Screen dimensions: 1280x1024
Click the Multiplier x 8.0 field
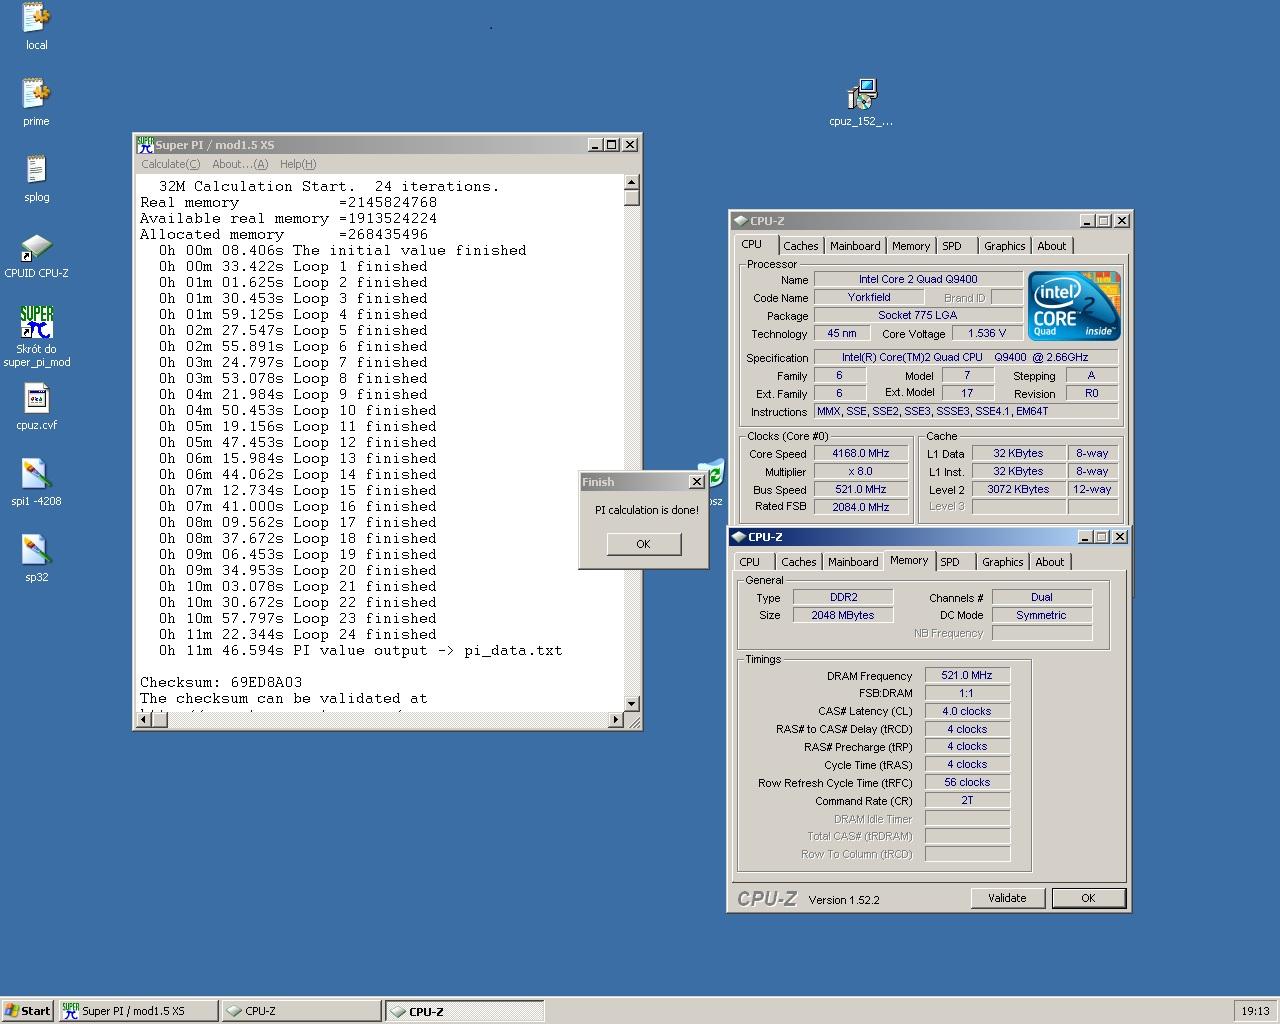(860, 471)
